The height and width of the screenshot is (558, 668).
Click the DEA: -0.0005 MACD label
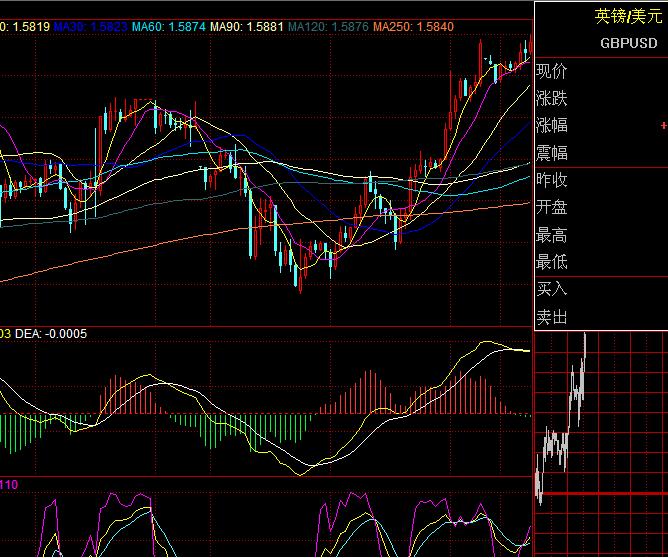click(51, 334)
